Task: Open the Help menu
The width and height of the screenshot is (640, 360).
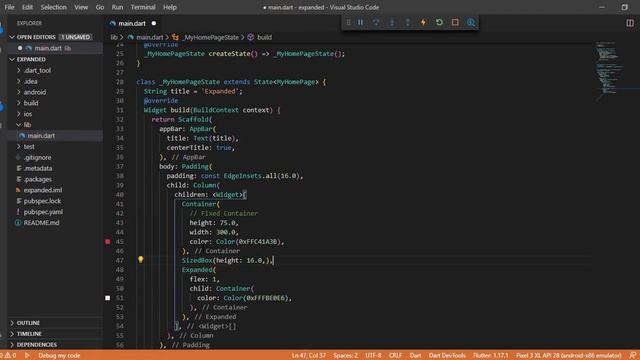Action: point(170,7)
